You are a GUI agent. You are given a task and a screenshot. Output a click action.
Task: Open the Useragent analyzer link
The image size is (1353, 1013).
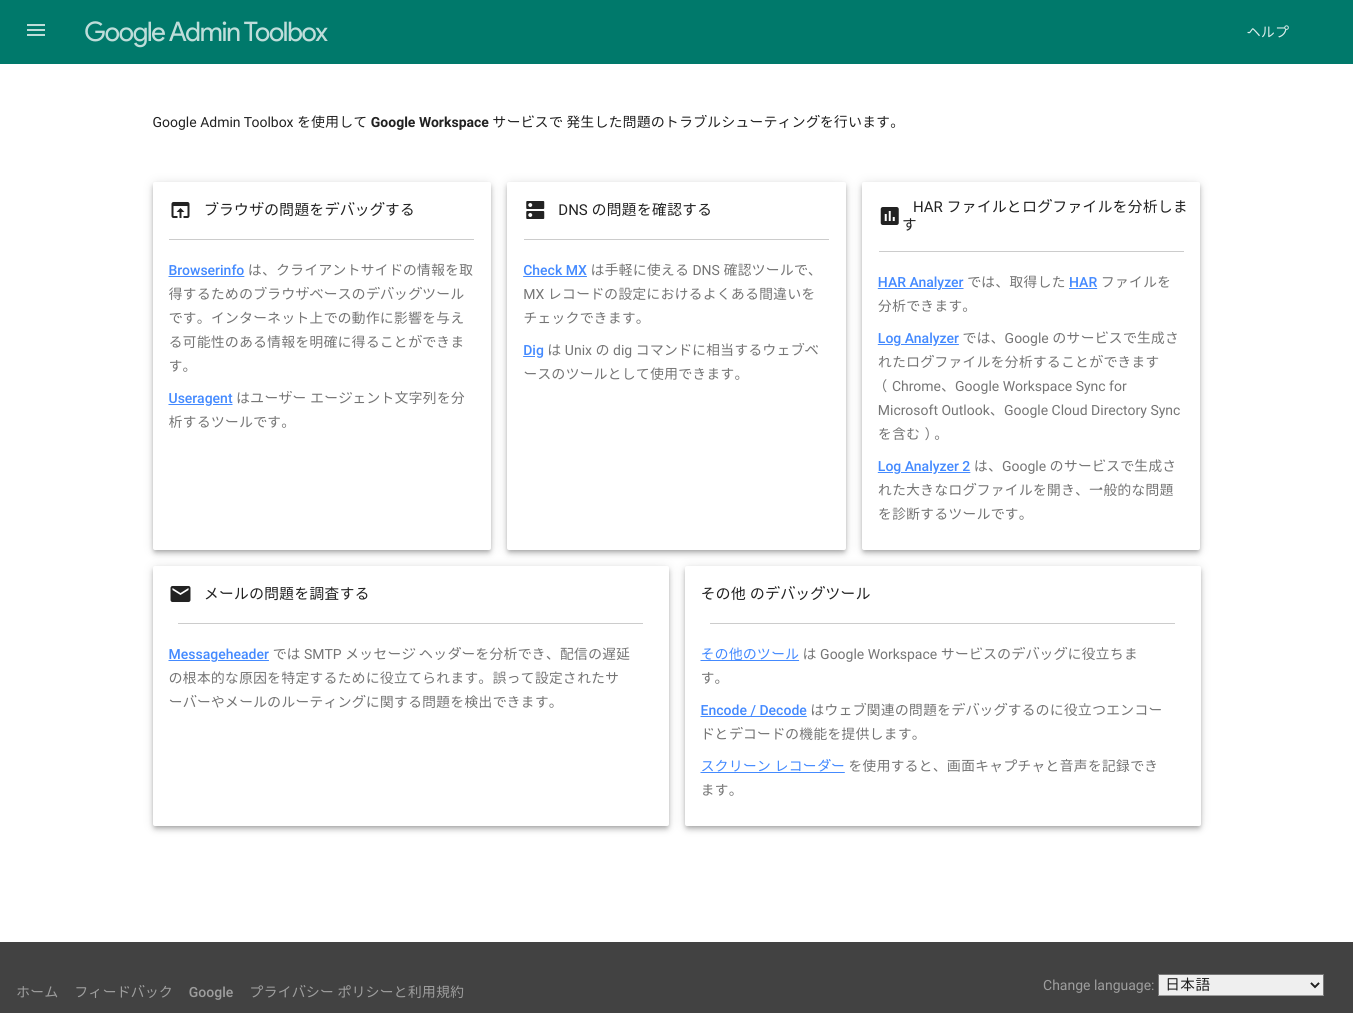200,397
